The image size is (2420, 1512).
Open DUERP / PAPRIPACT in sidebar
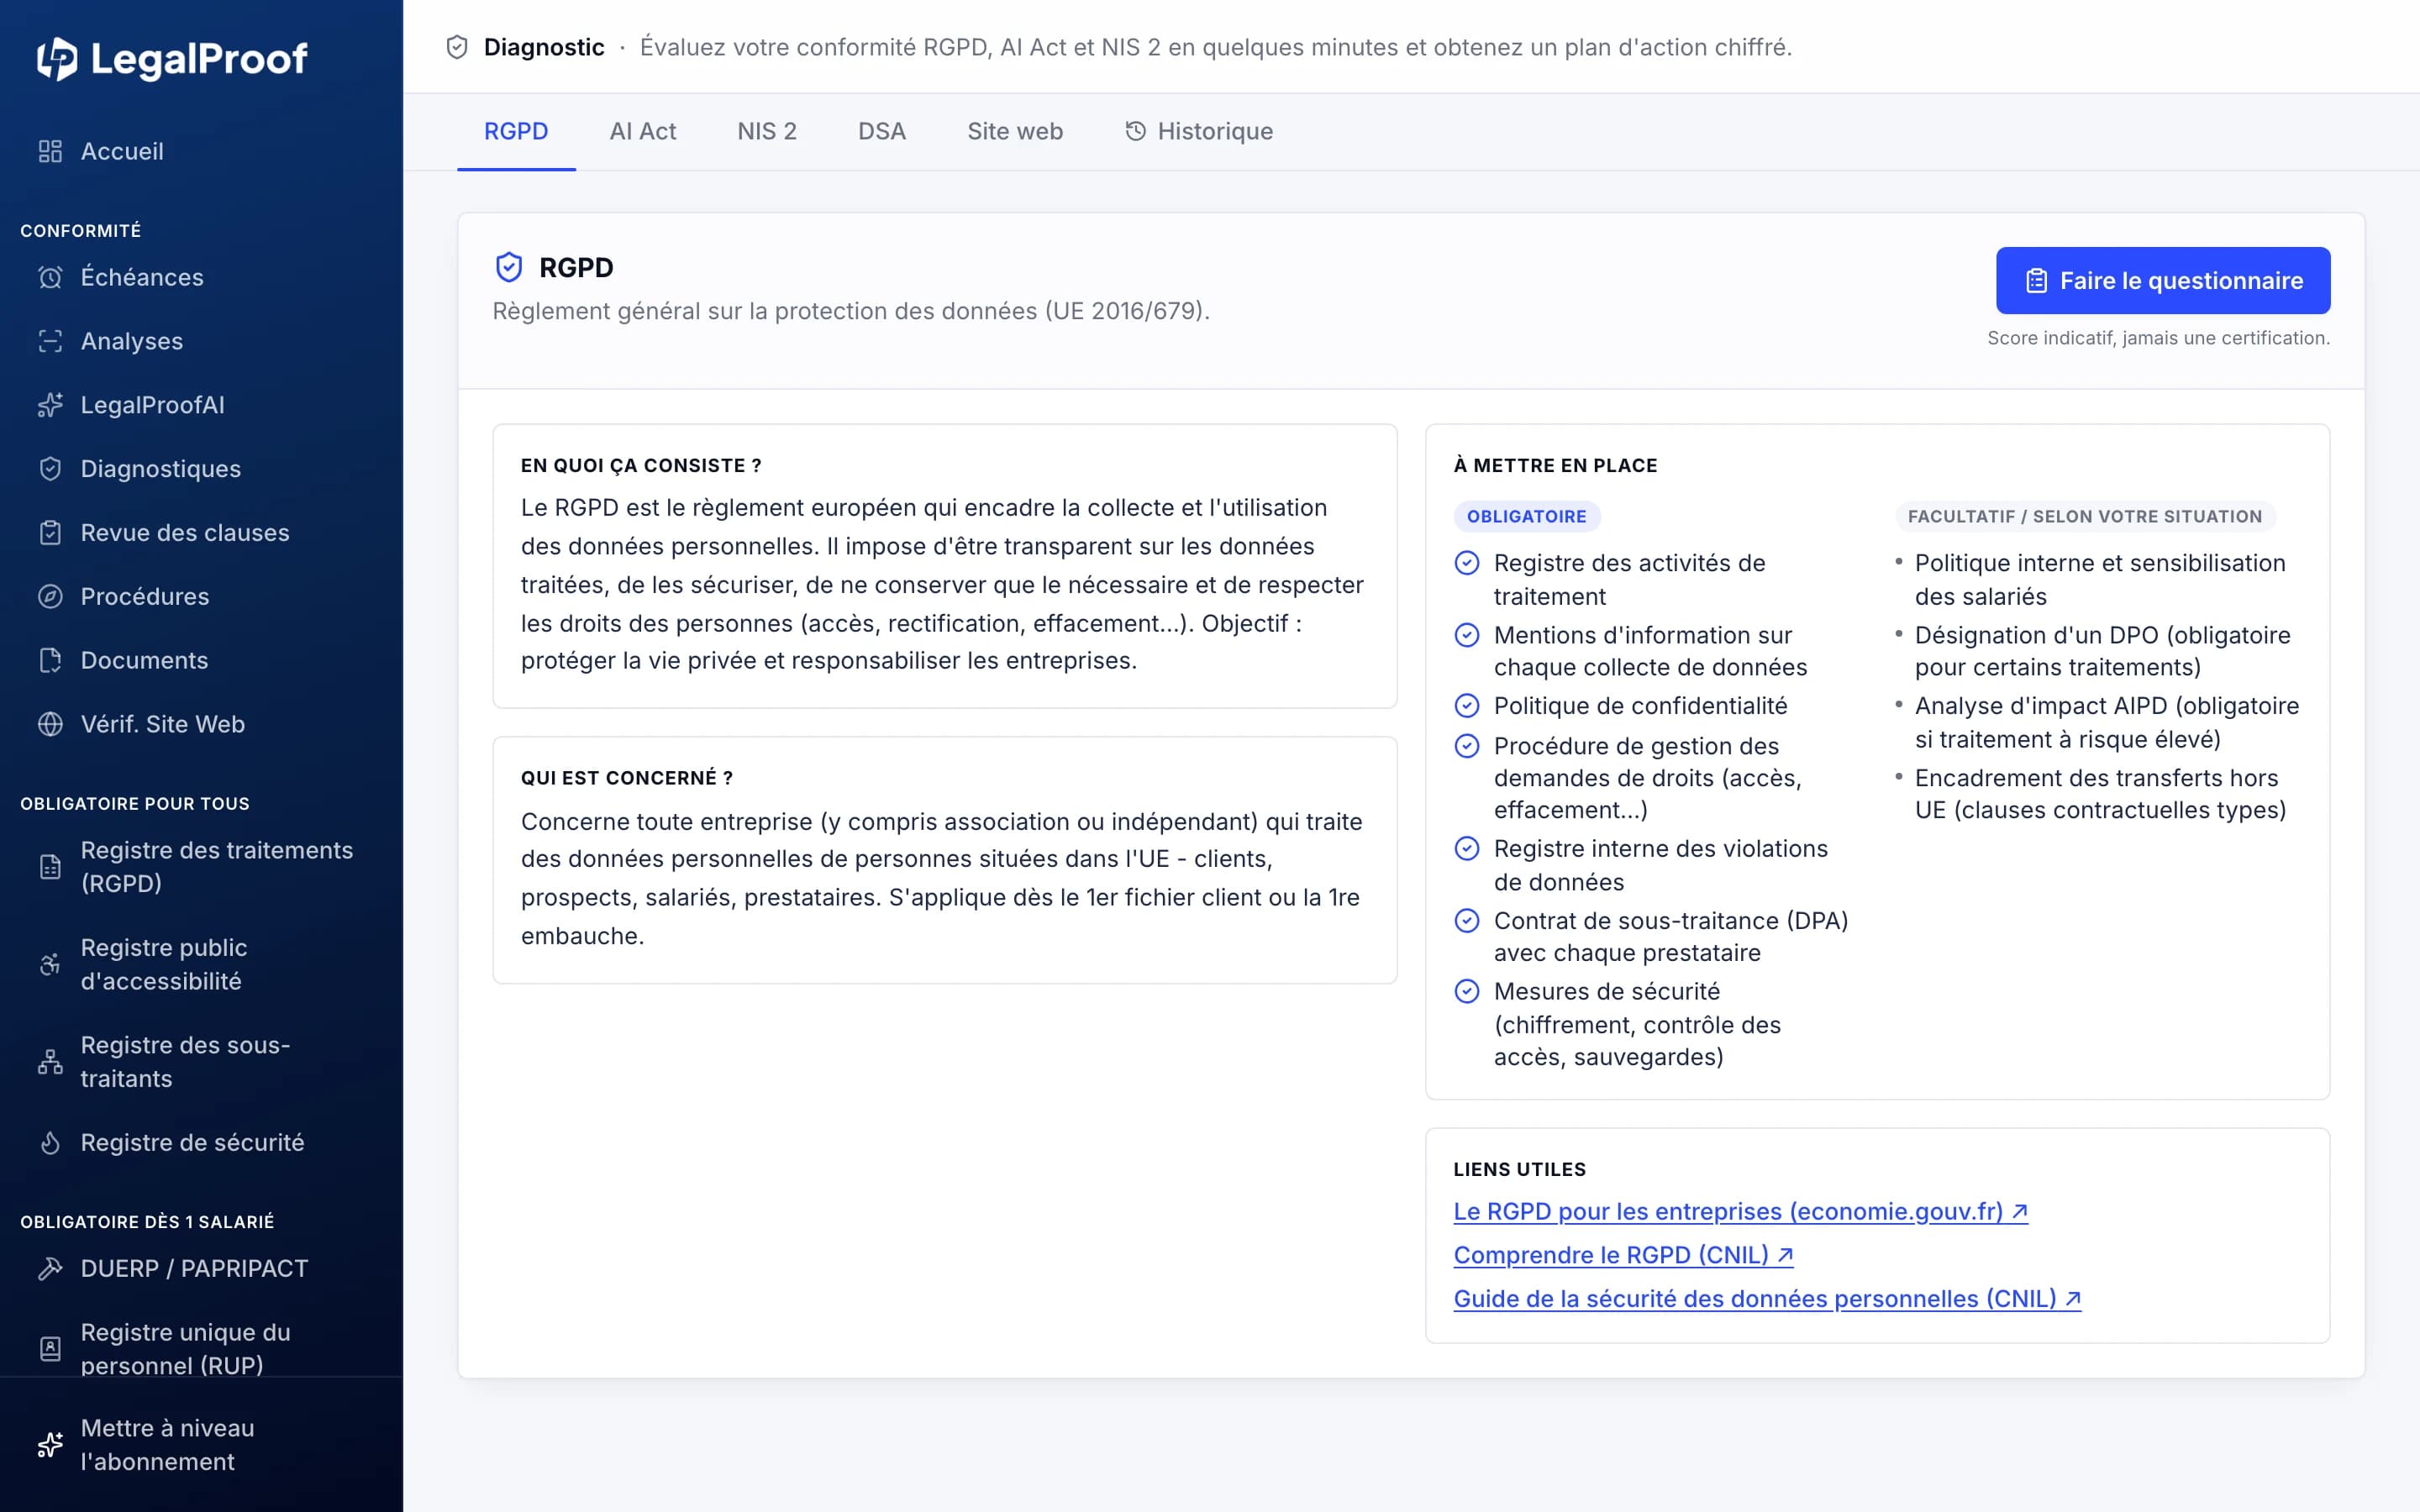pos(200,1268)
